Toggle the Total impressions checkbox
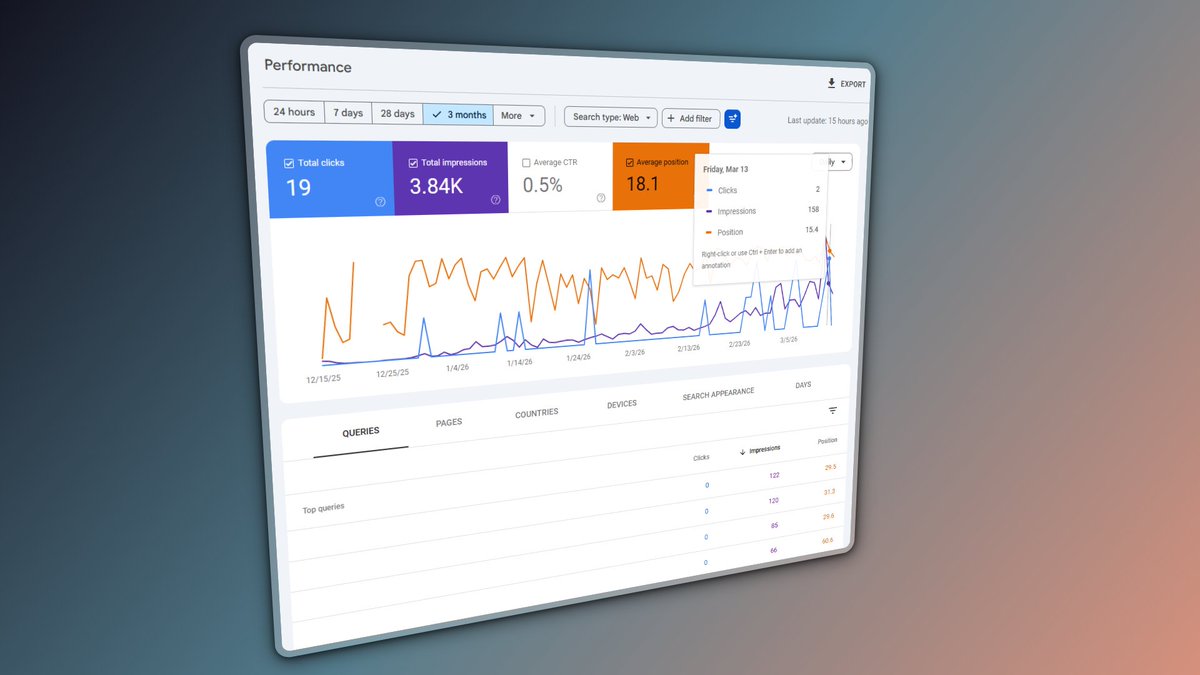This screenshot has width=1200, height=675. point(413,162)
